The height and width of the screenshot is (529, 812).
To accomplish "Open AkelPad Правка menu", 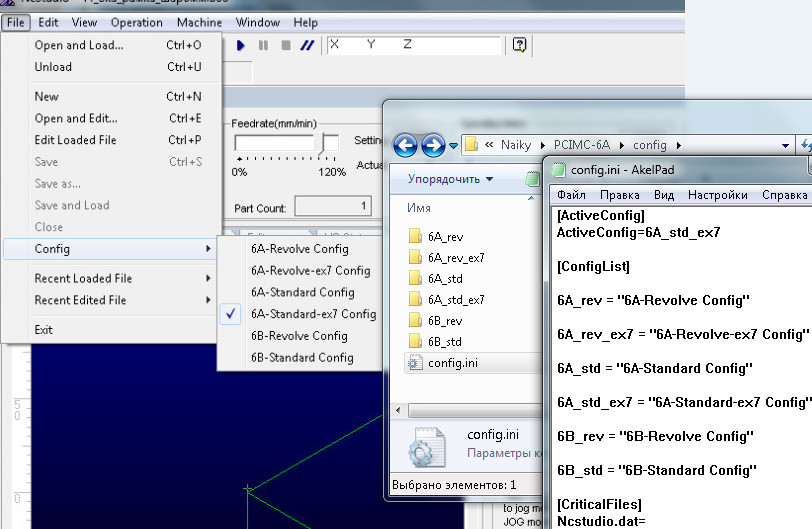I will 619,195.
